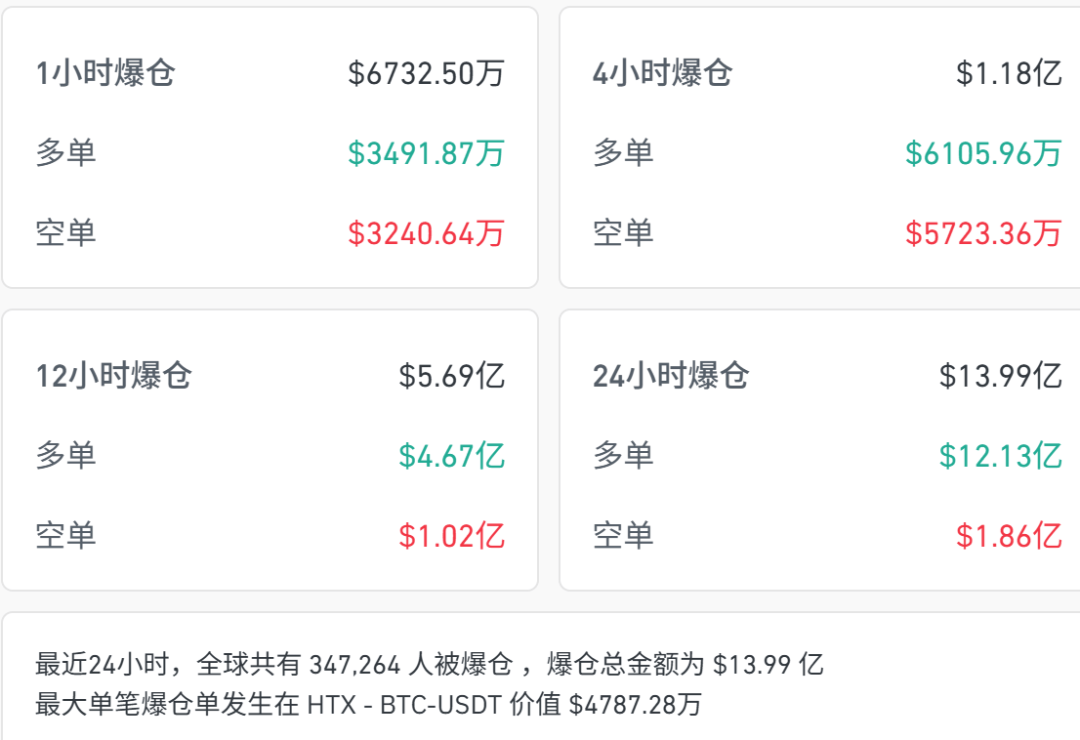
Task: Select the 4小时爆仓 card header
Action: pos(664,72)
